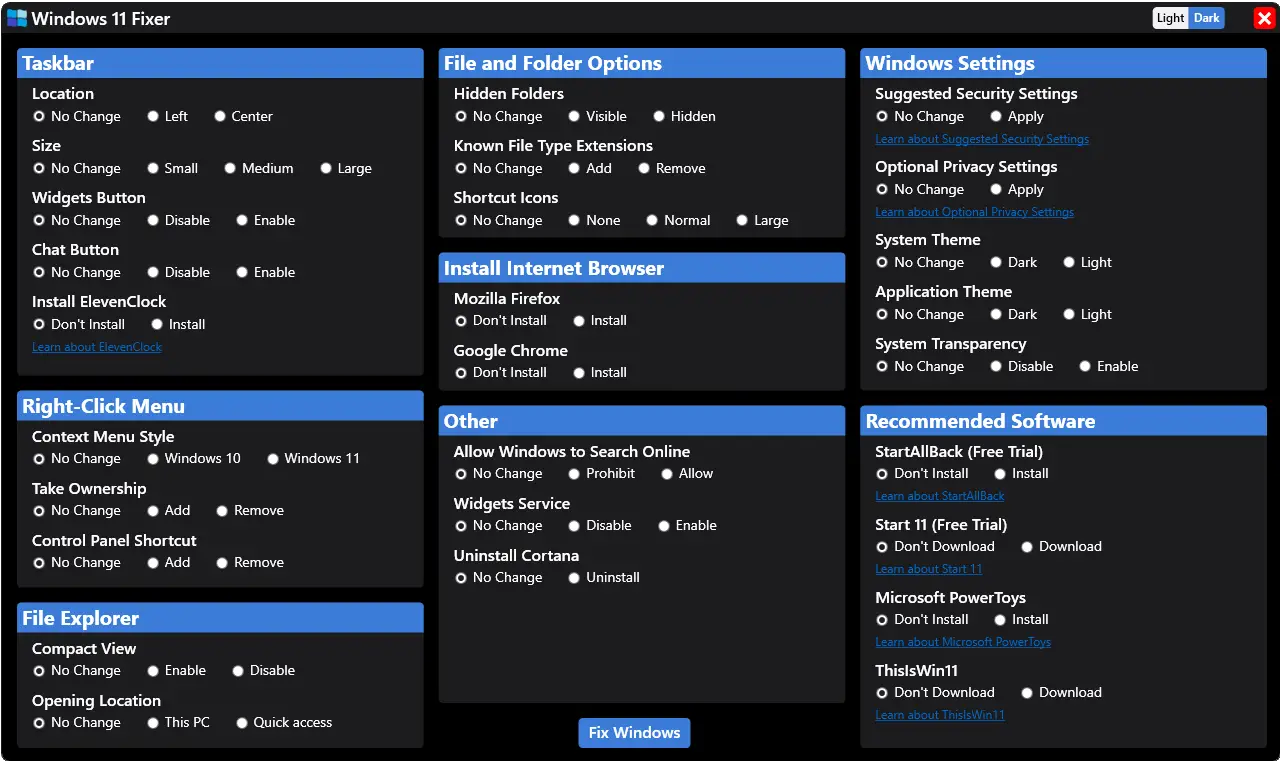Viewport: 1280px width, 761px height.
Task: Switch to Light theme toggle
Action: (x=1170, y=18)
